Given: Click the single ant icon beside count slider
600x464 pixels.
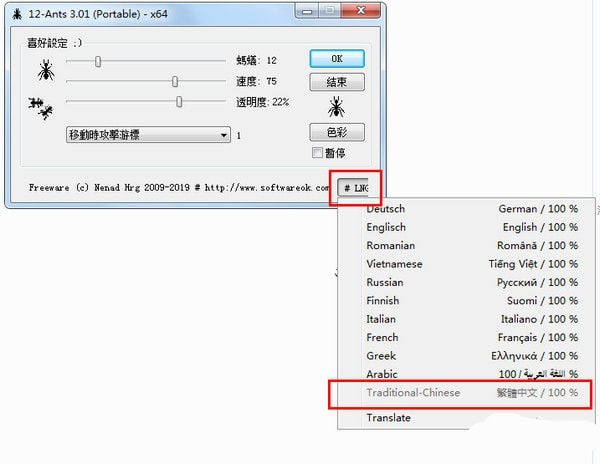Looking at the screenshot, I should coord(46,70).
